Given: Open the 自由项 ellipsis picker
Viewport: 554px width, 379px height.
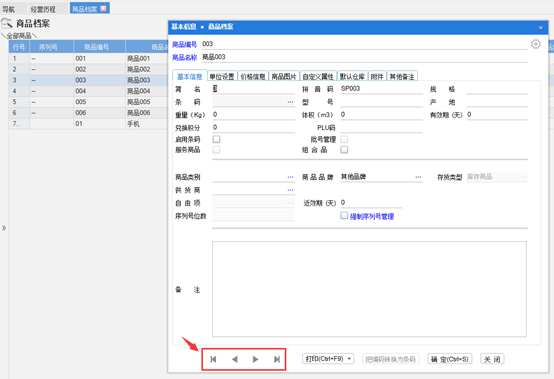Looking at the screenshot, I should 290,203.
